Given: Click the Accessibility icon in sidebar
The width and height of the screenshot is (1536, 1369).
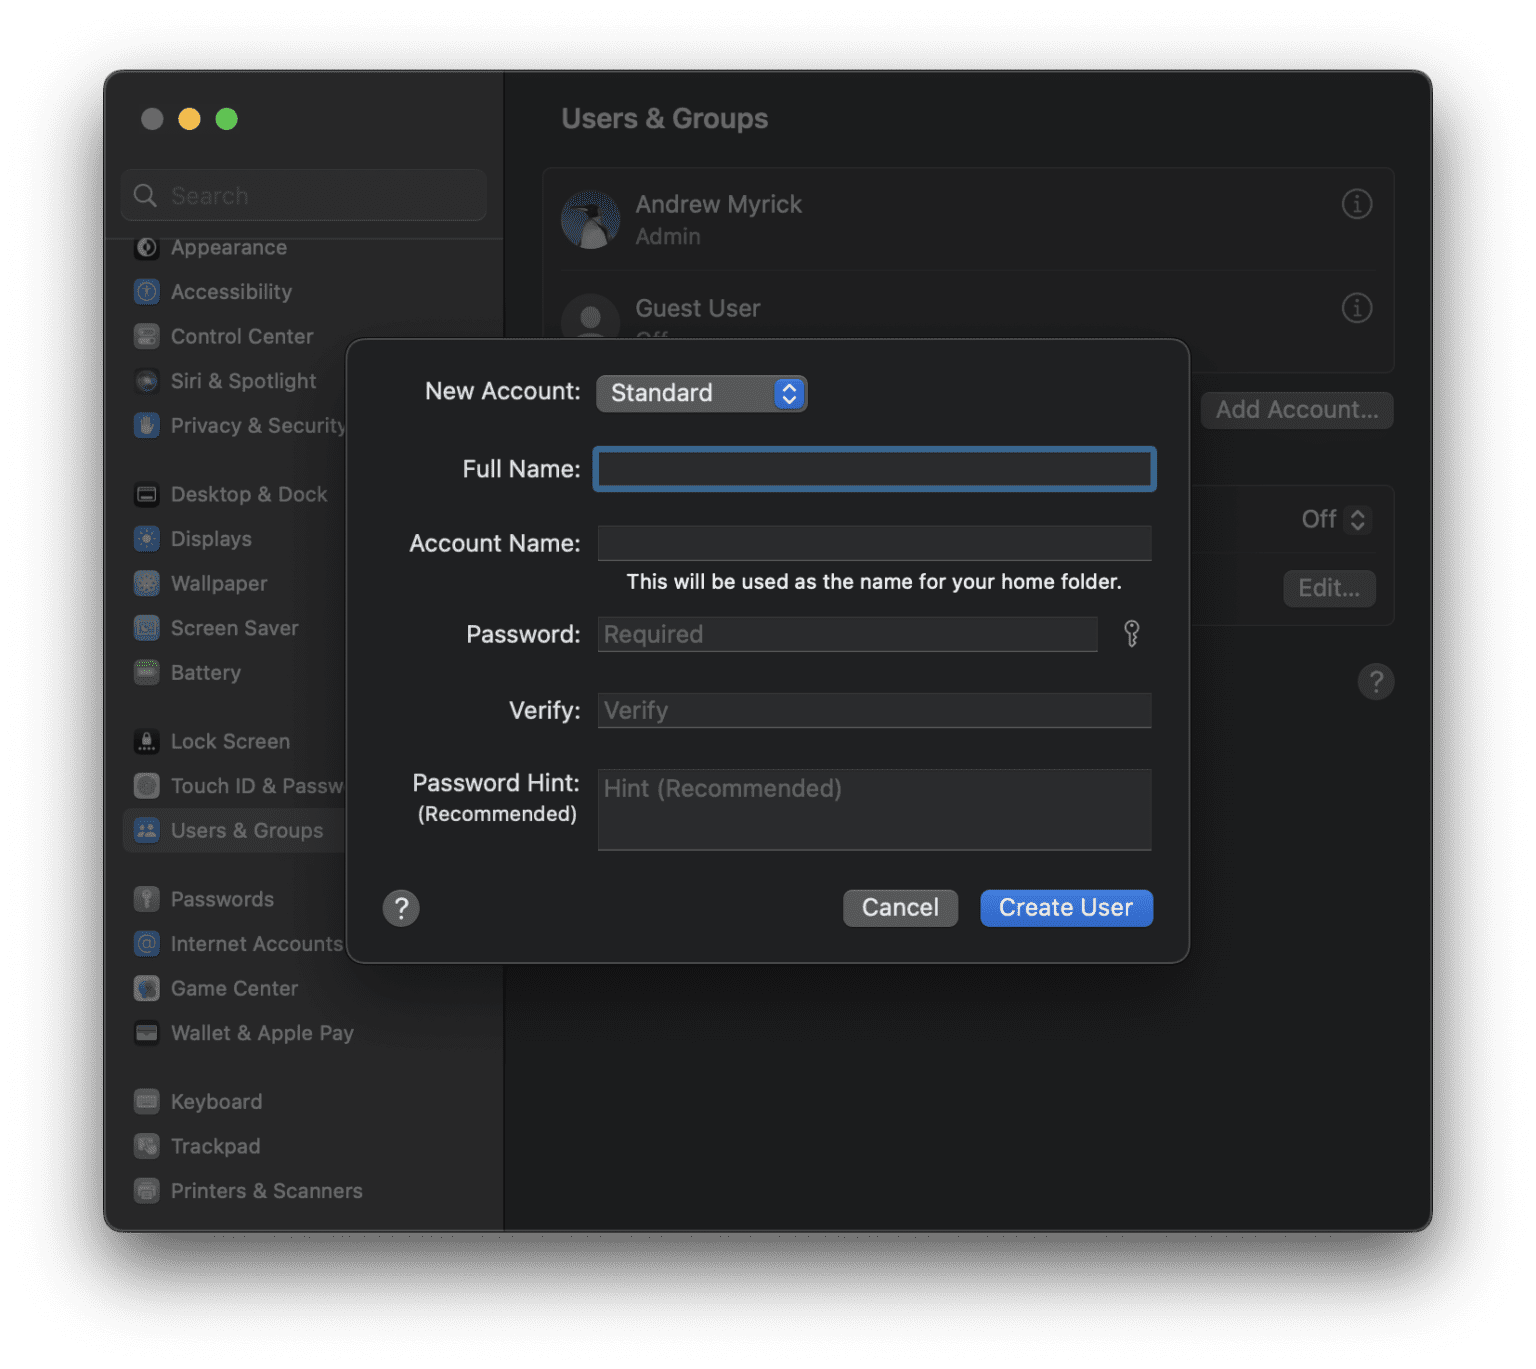Looking at the screenshot, I should (x=147, y=292).
